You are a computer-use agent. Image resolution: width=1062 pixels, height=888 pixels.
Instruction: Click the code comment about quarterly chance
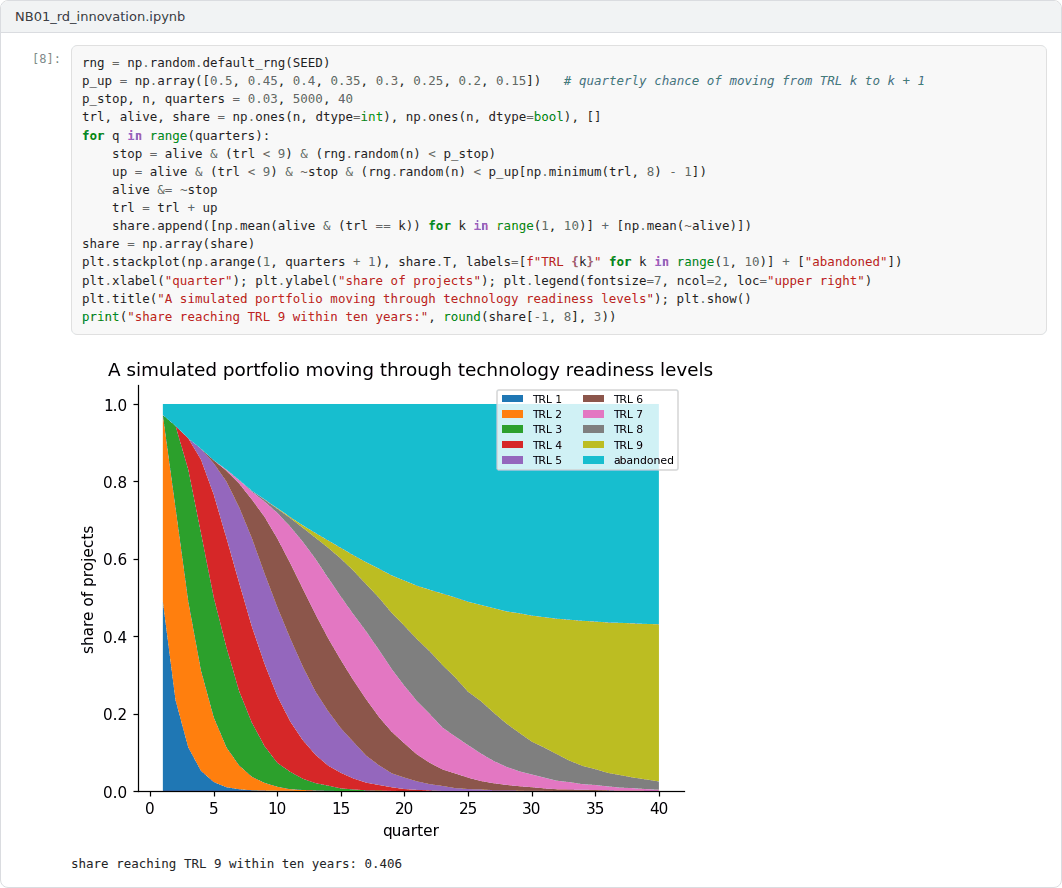point(744,81)
